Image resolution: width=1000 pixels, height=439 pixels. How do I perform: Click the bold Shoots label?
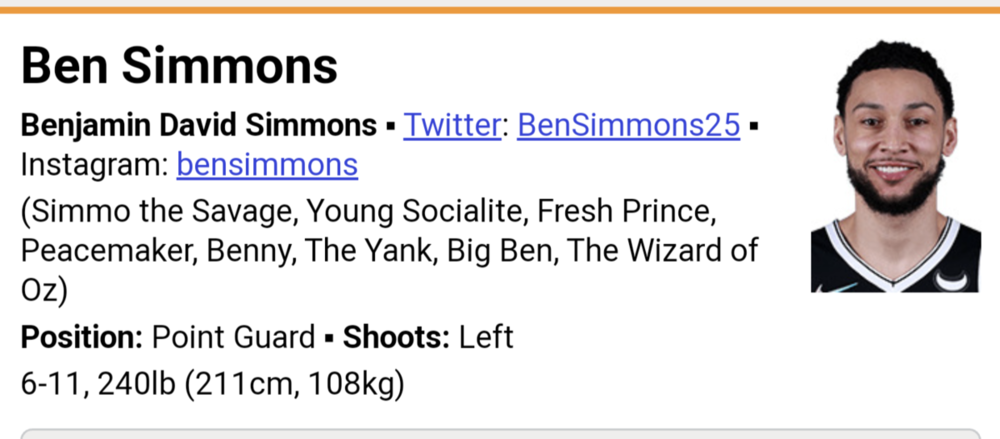pos(397,337)
